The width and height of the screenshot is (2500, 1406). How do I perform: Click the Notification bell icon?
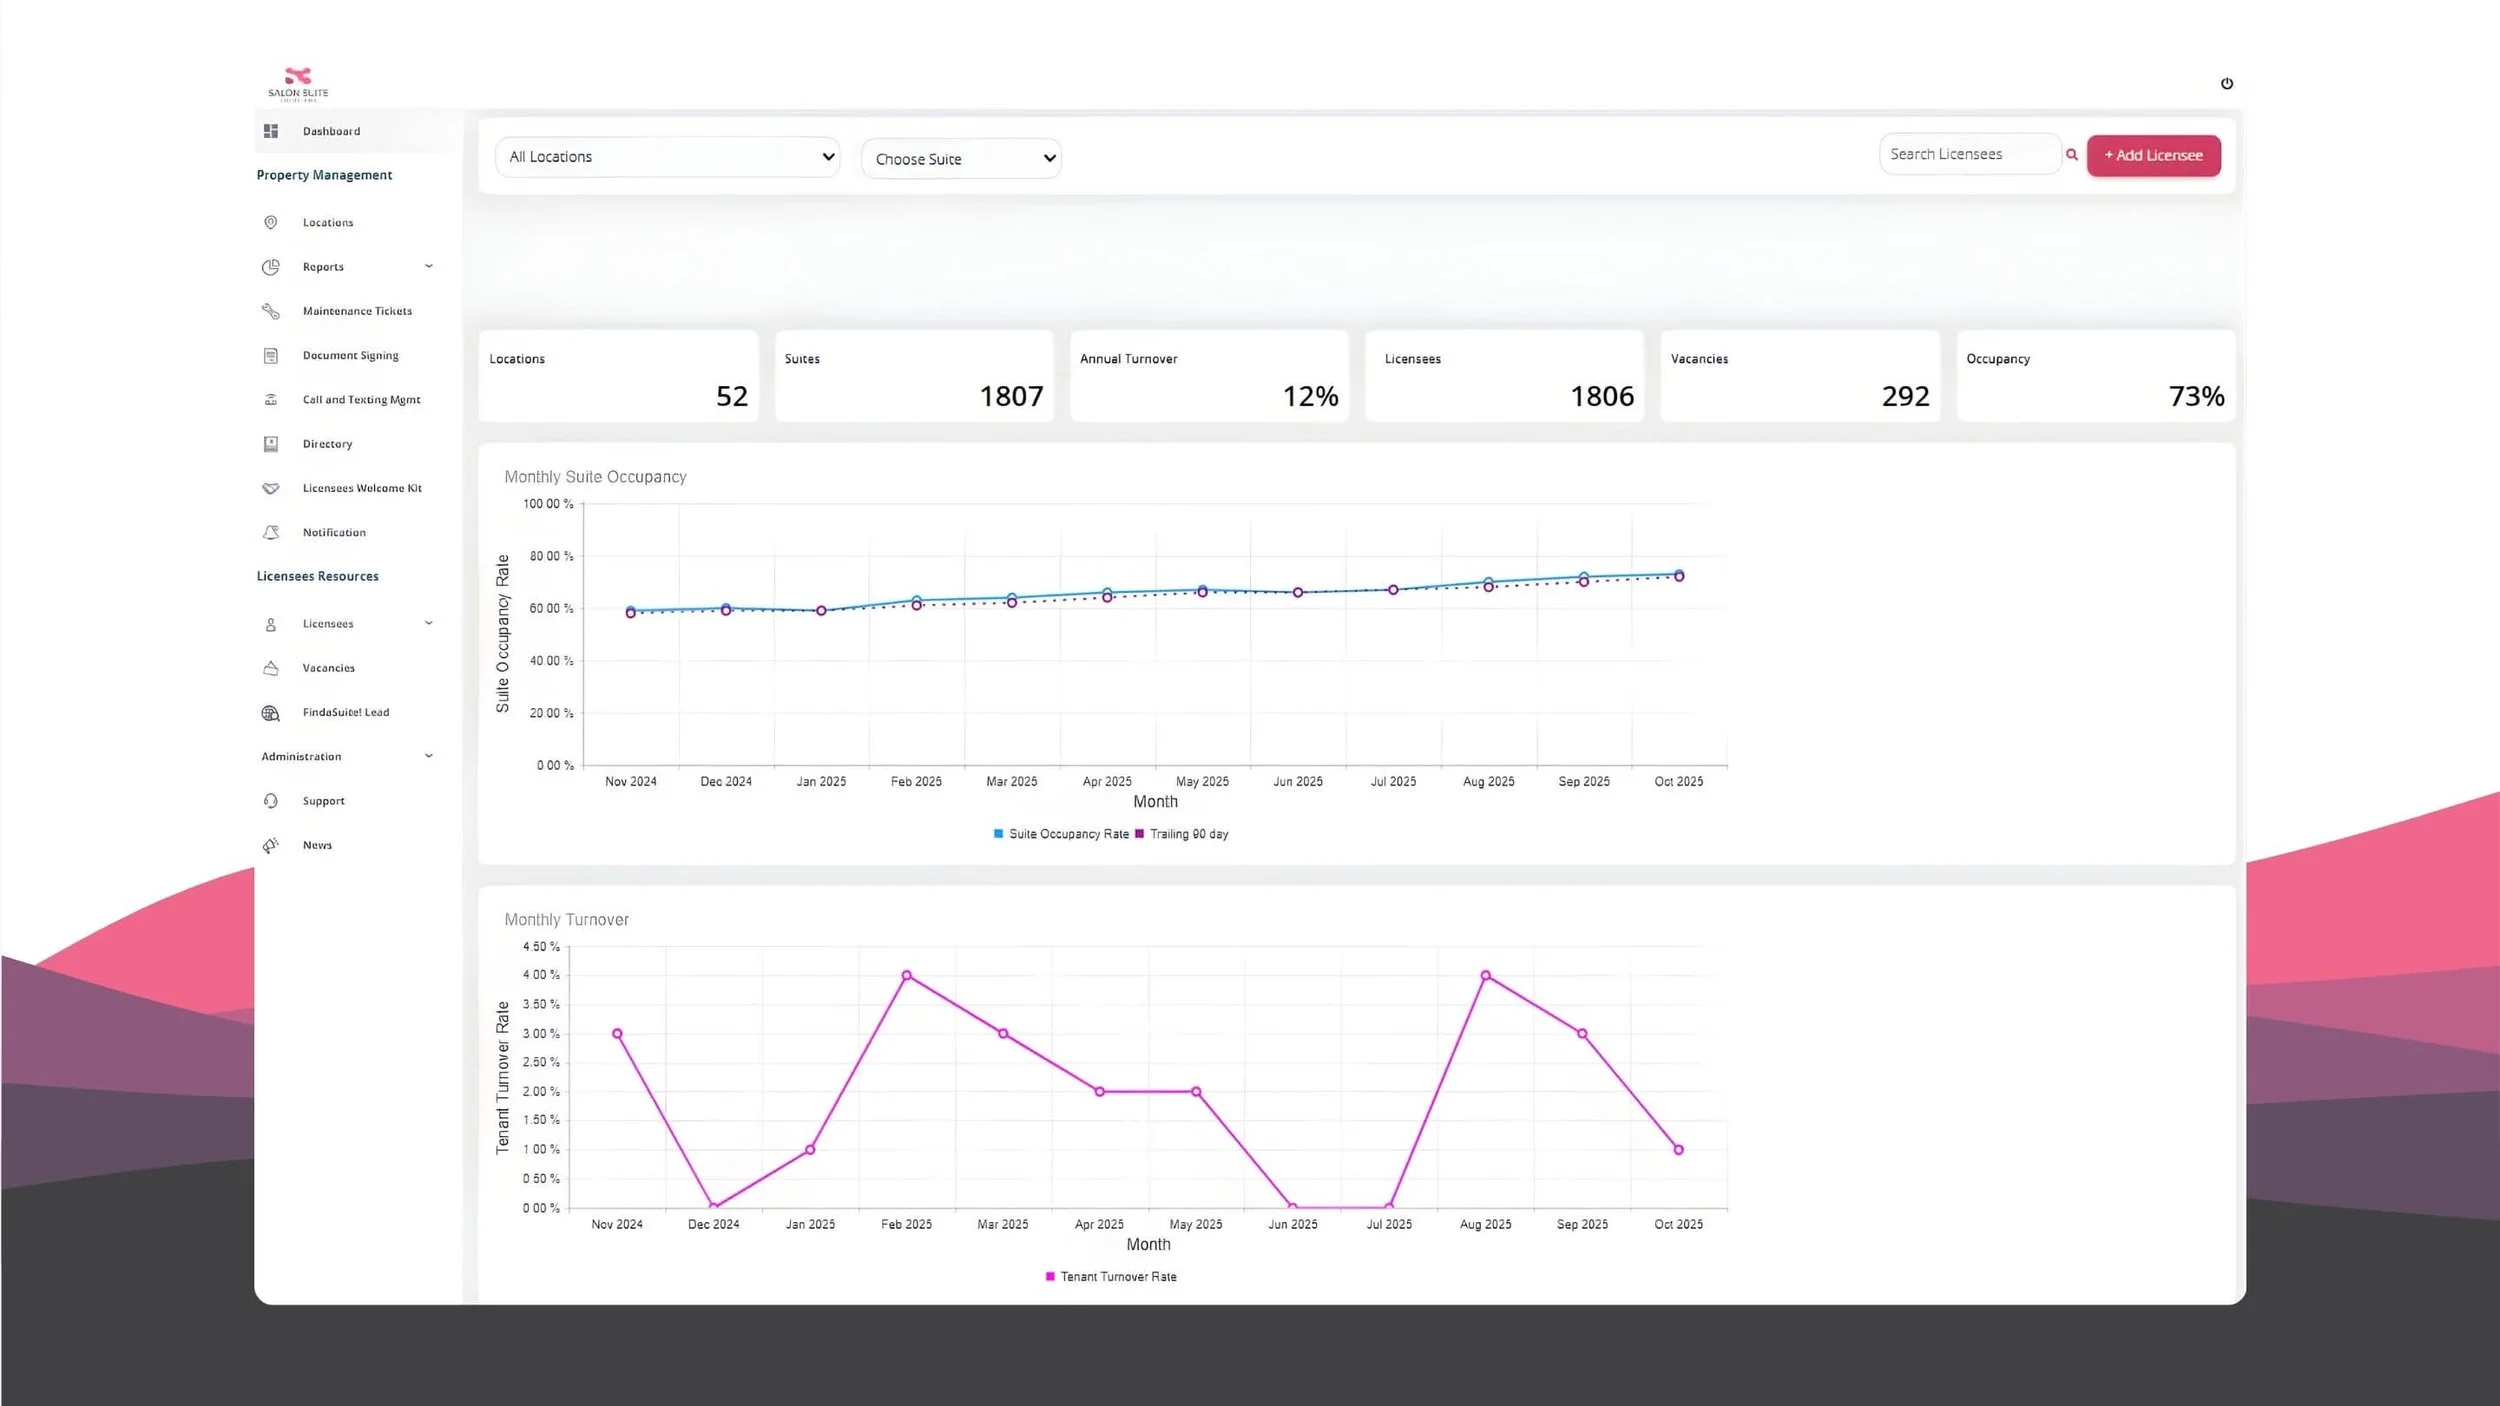point(271,532)
